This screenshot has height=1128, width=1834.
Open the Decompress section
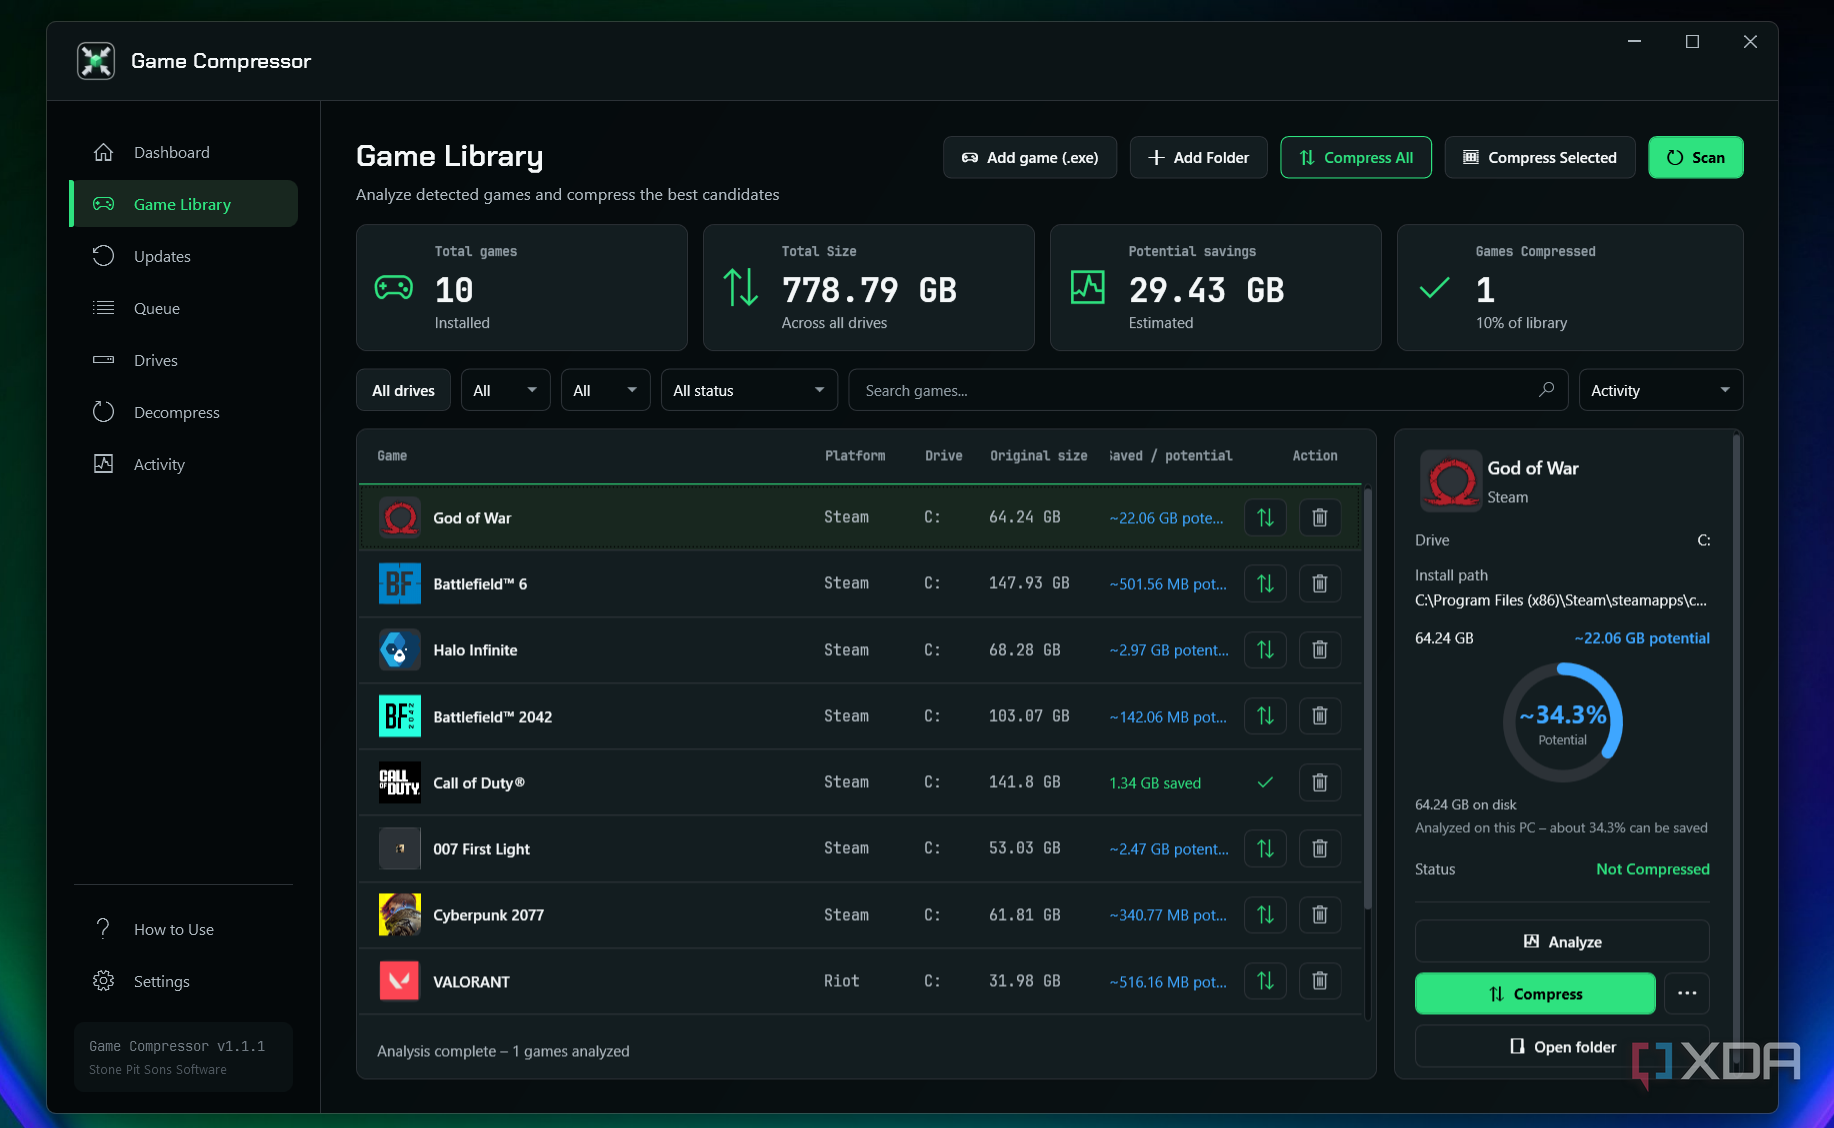point(184,412)
